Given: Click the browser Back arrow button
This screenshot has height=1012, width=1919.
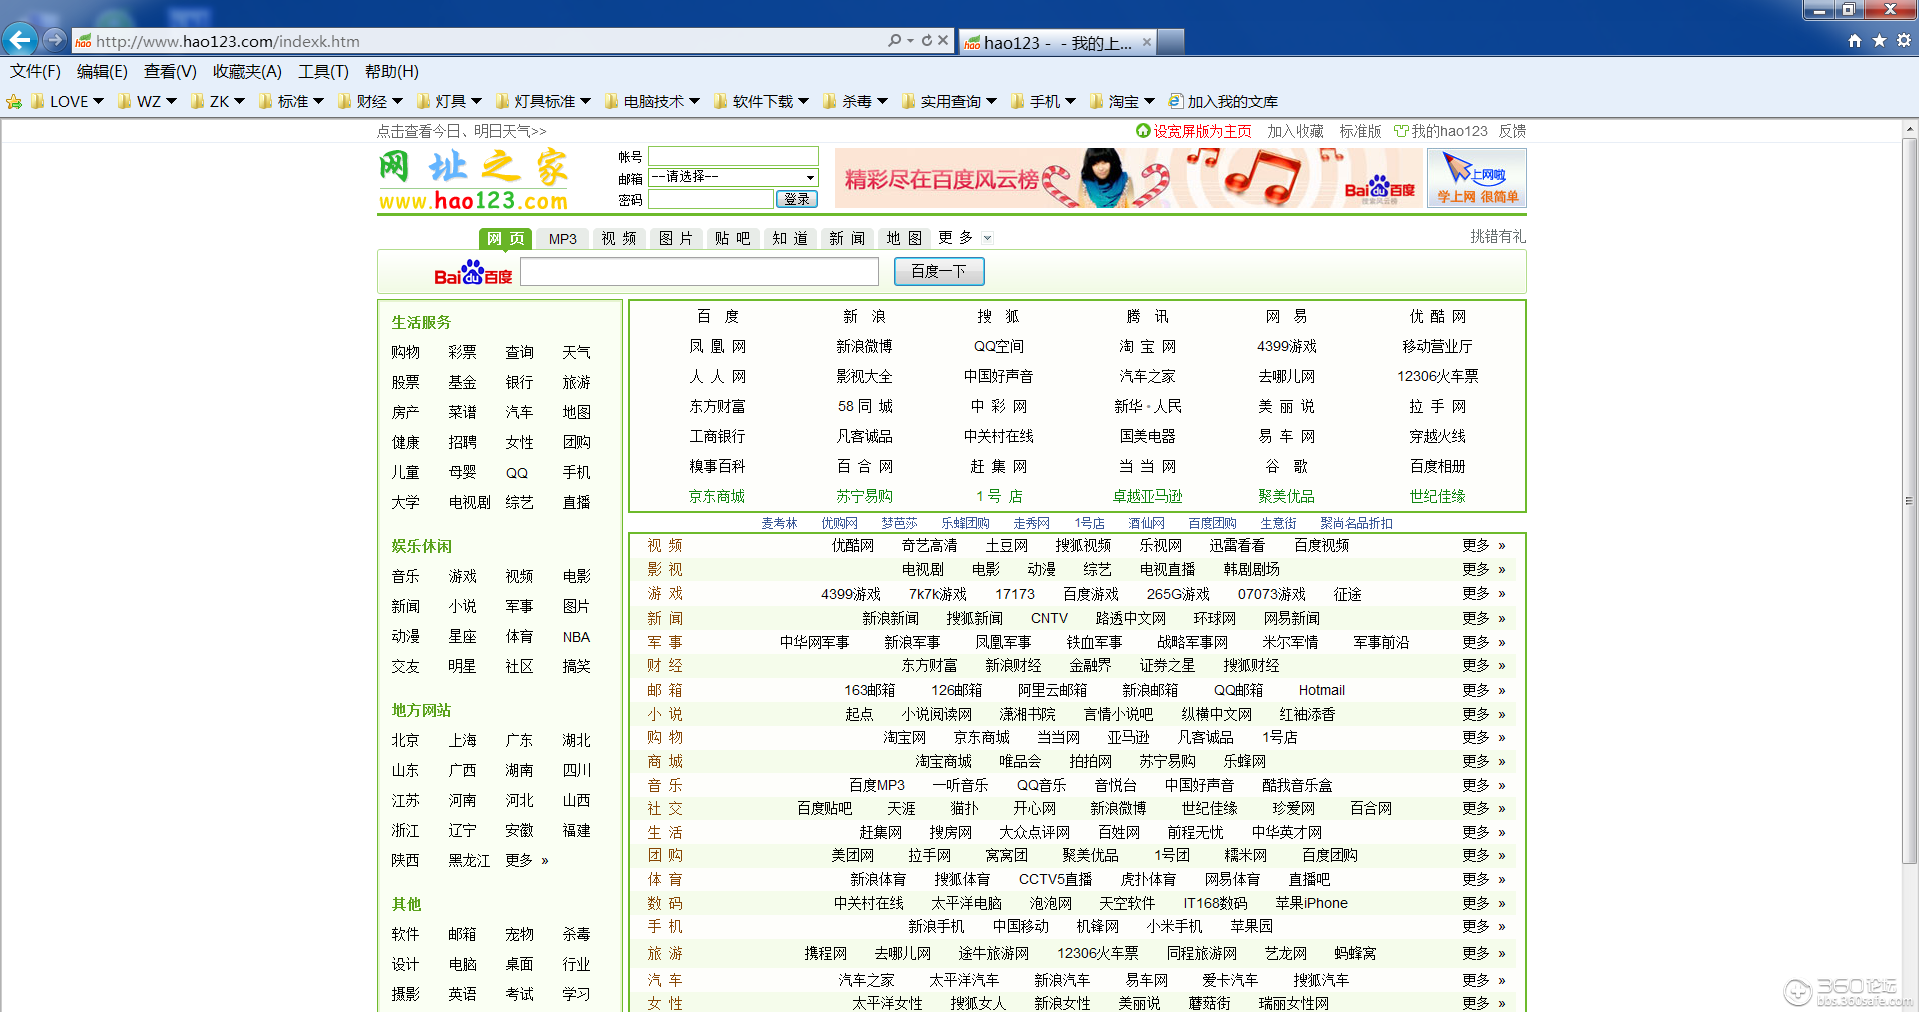Looking at the screenshot, I should coord(19,40).
